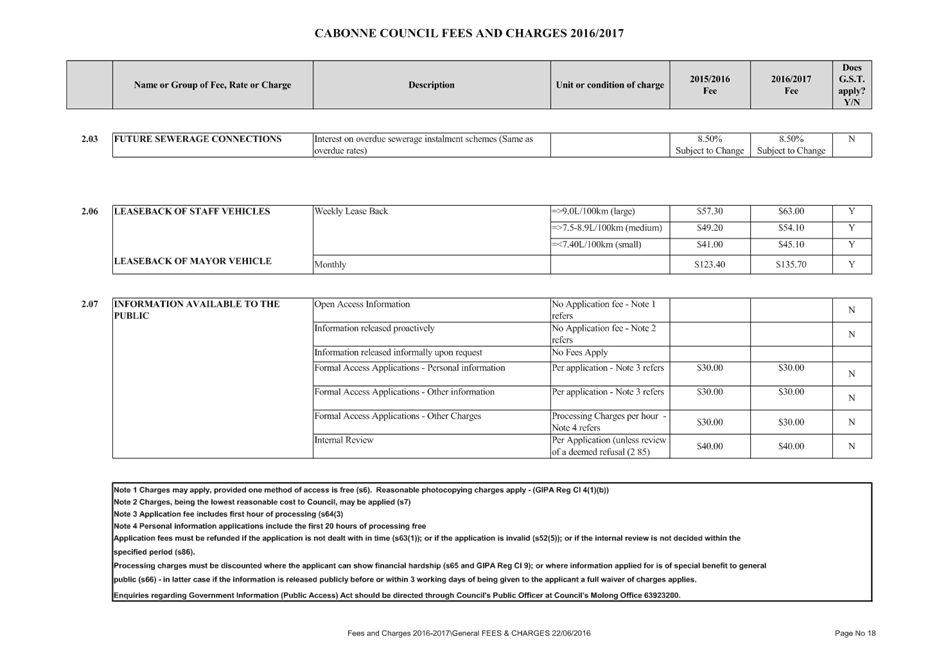Click 'No Application fee - Note 1 refers'
The image size is (939, 664).
coord(604,310)
